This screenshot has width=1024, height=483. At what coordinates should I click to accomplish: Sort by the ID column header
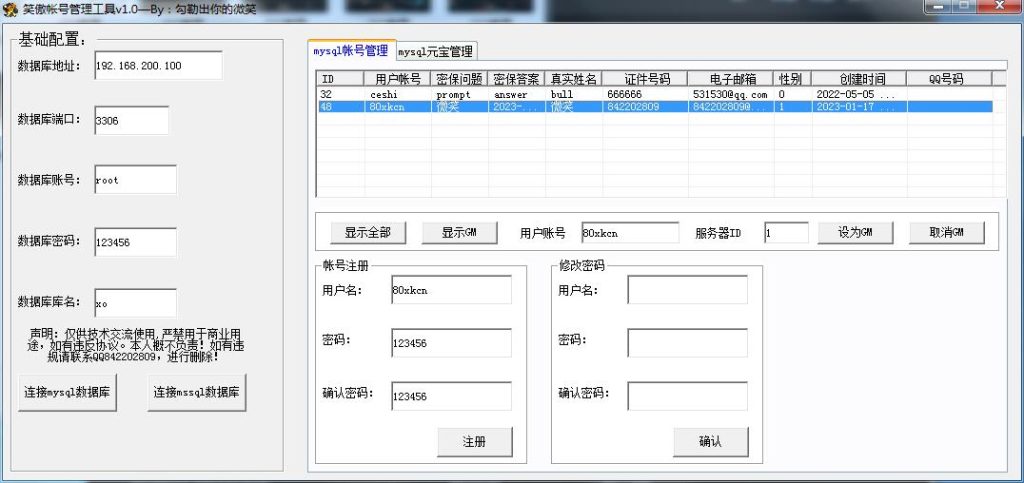(340, 79)
